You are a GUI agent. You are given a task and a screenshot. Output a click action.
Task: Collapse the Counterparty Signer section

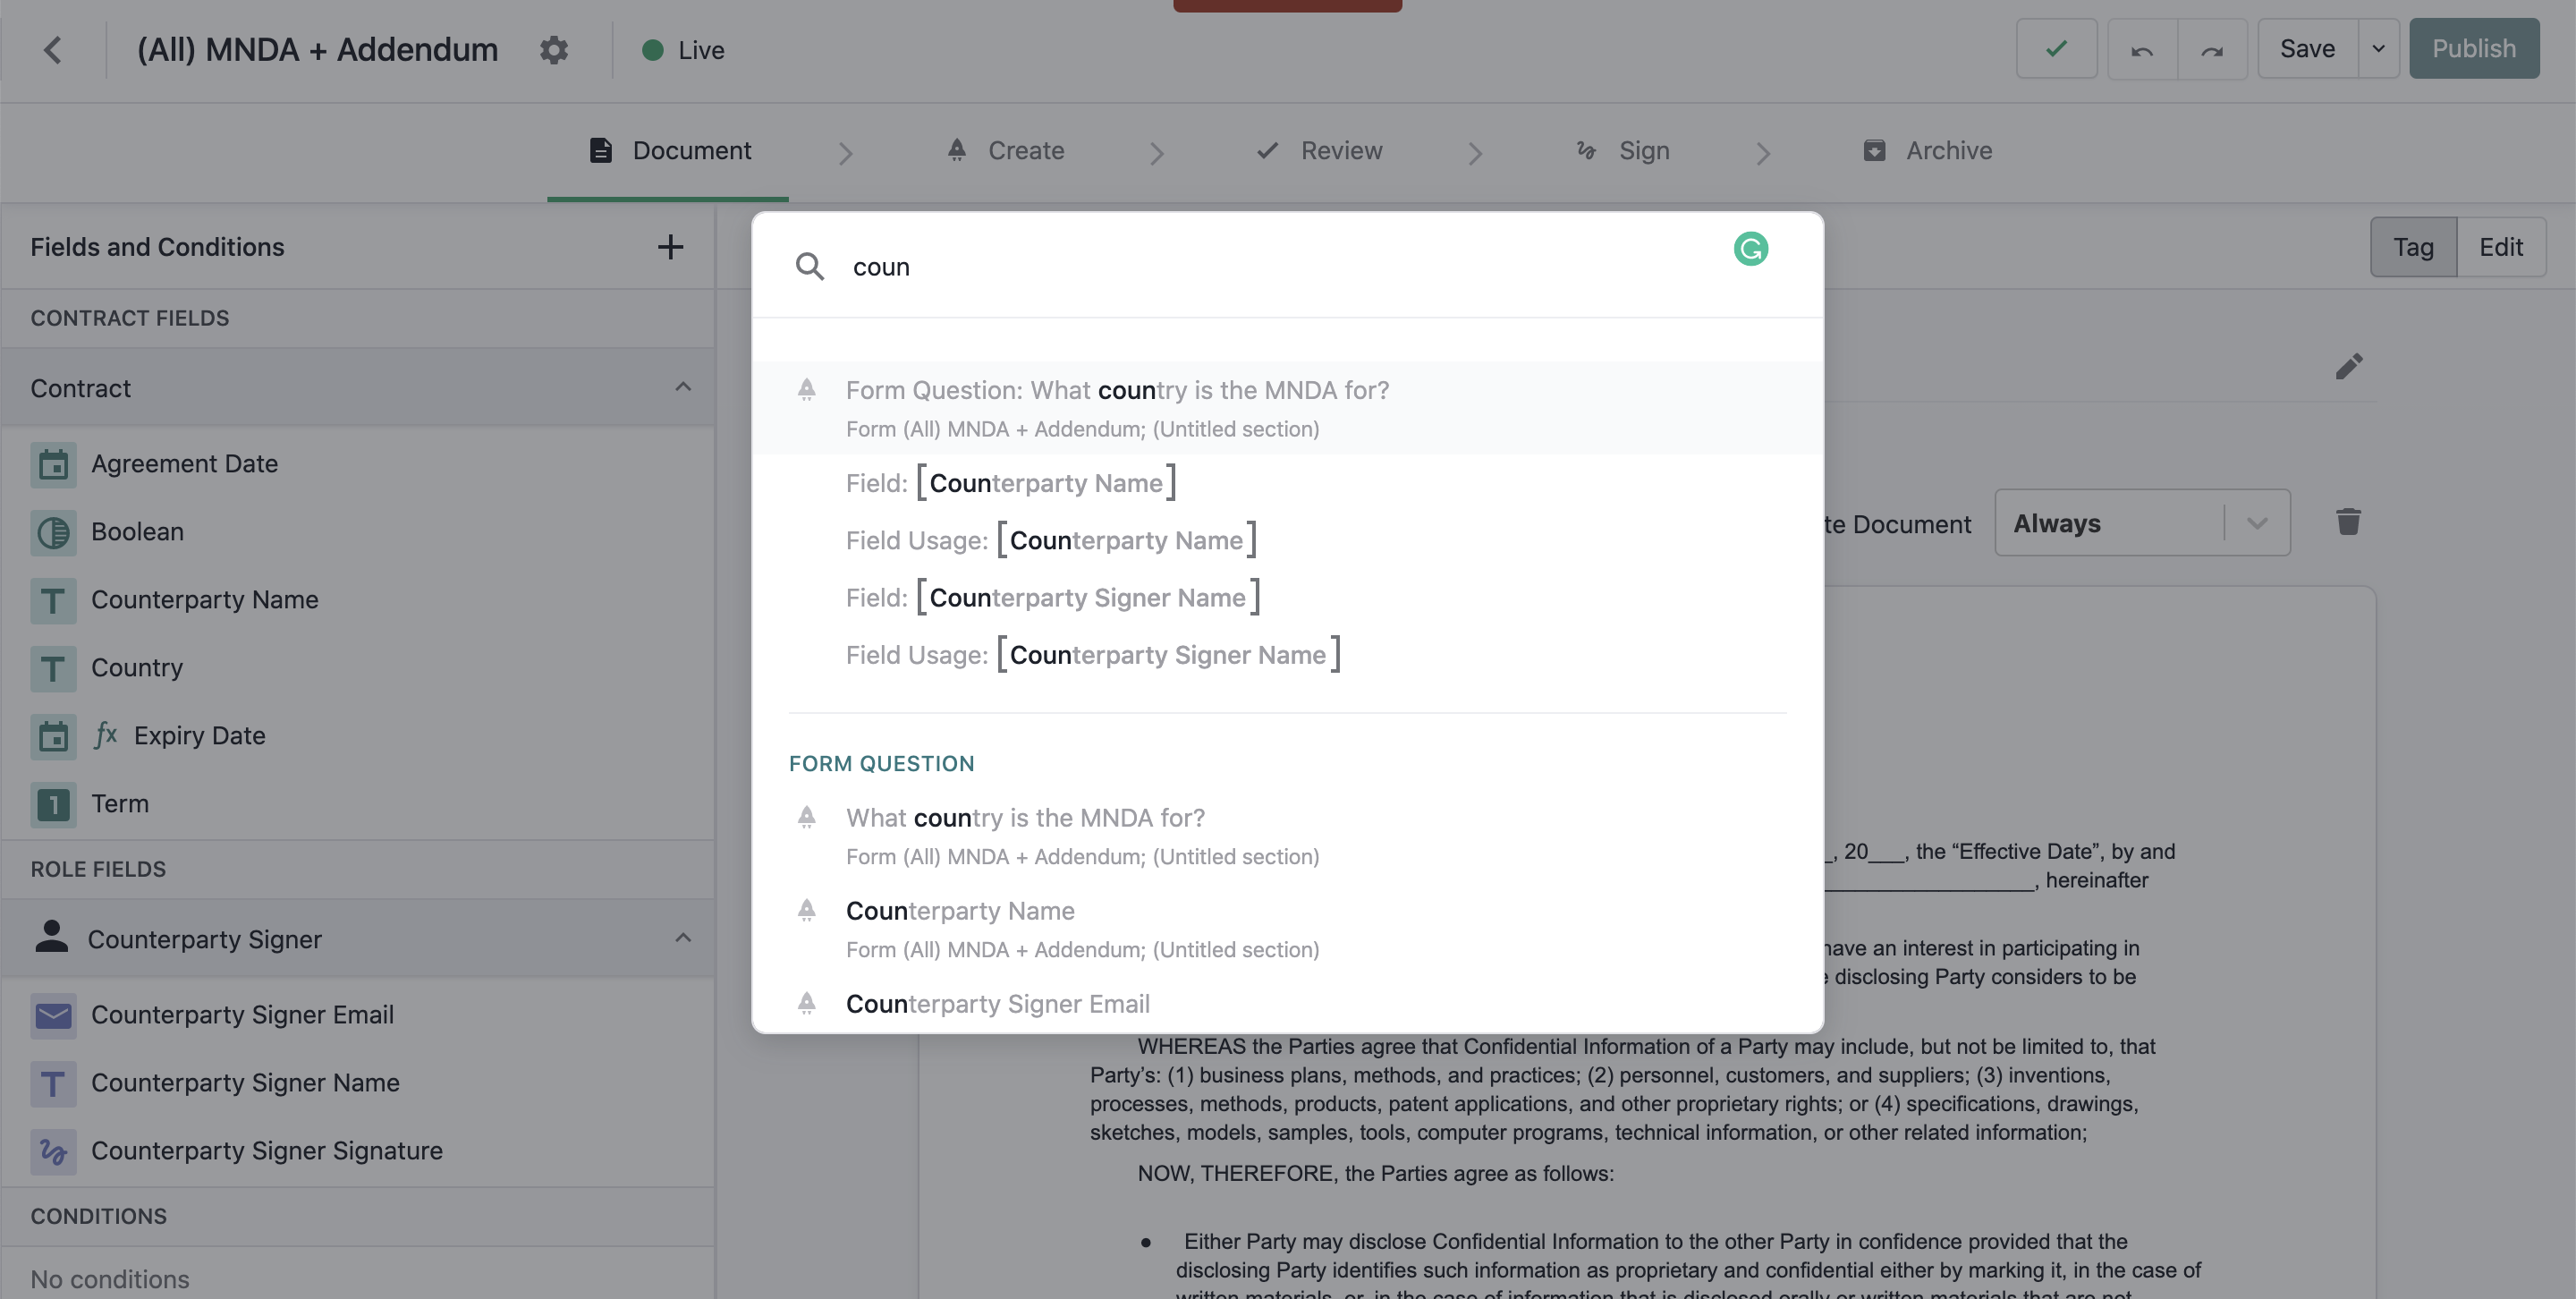[683, 938]
